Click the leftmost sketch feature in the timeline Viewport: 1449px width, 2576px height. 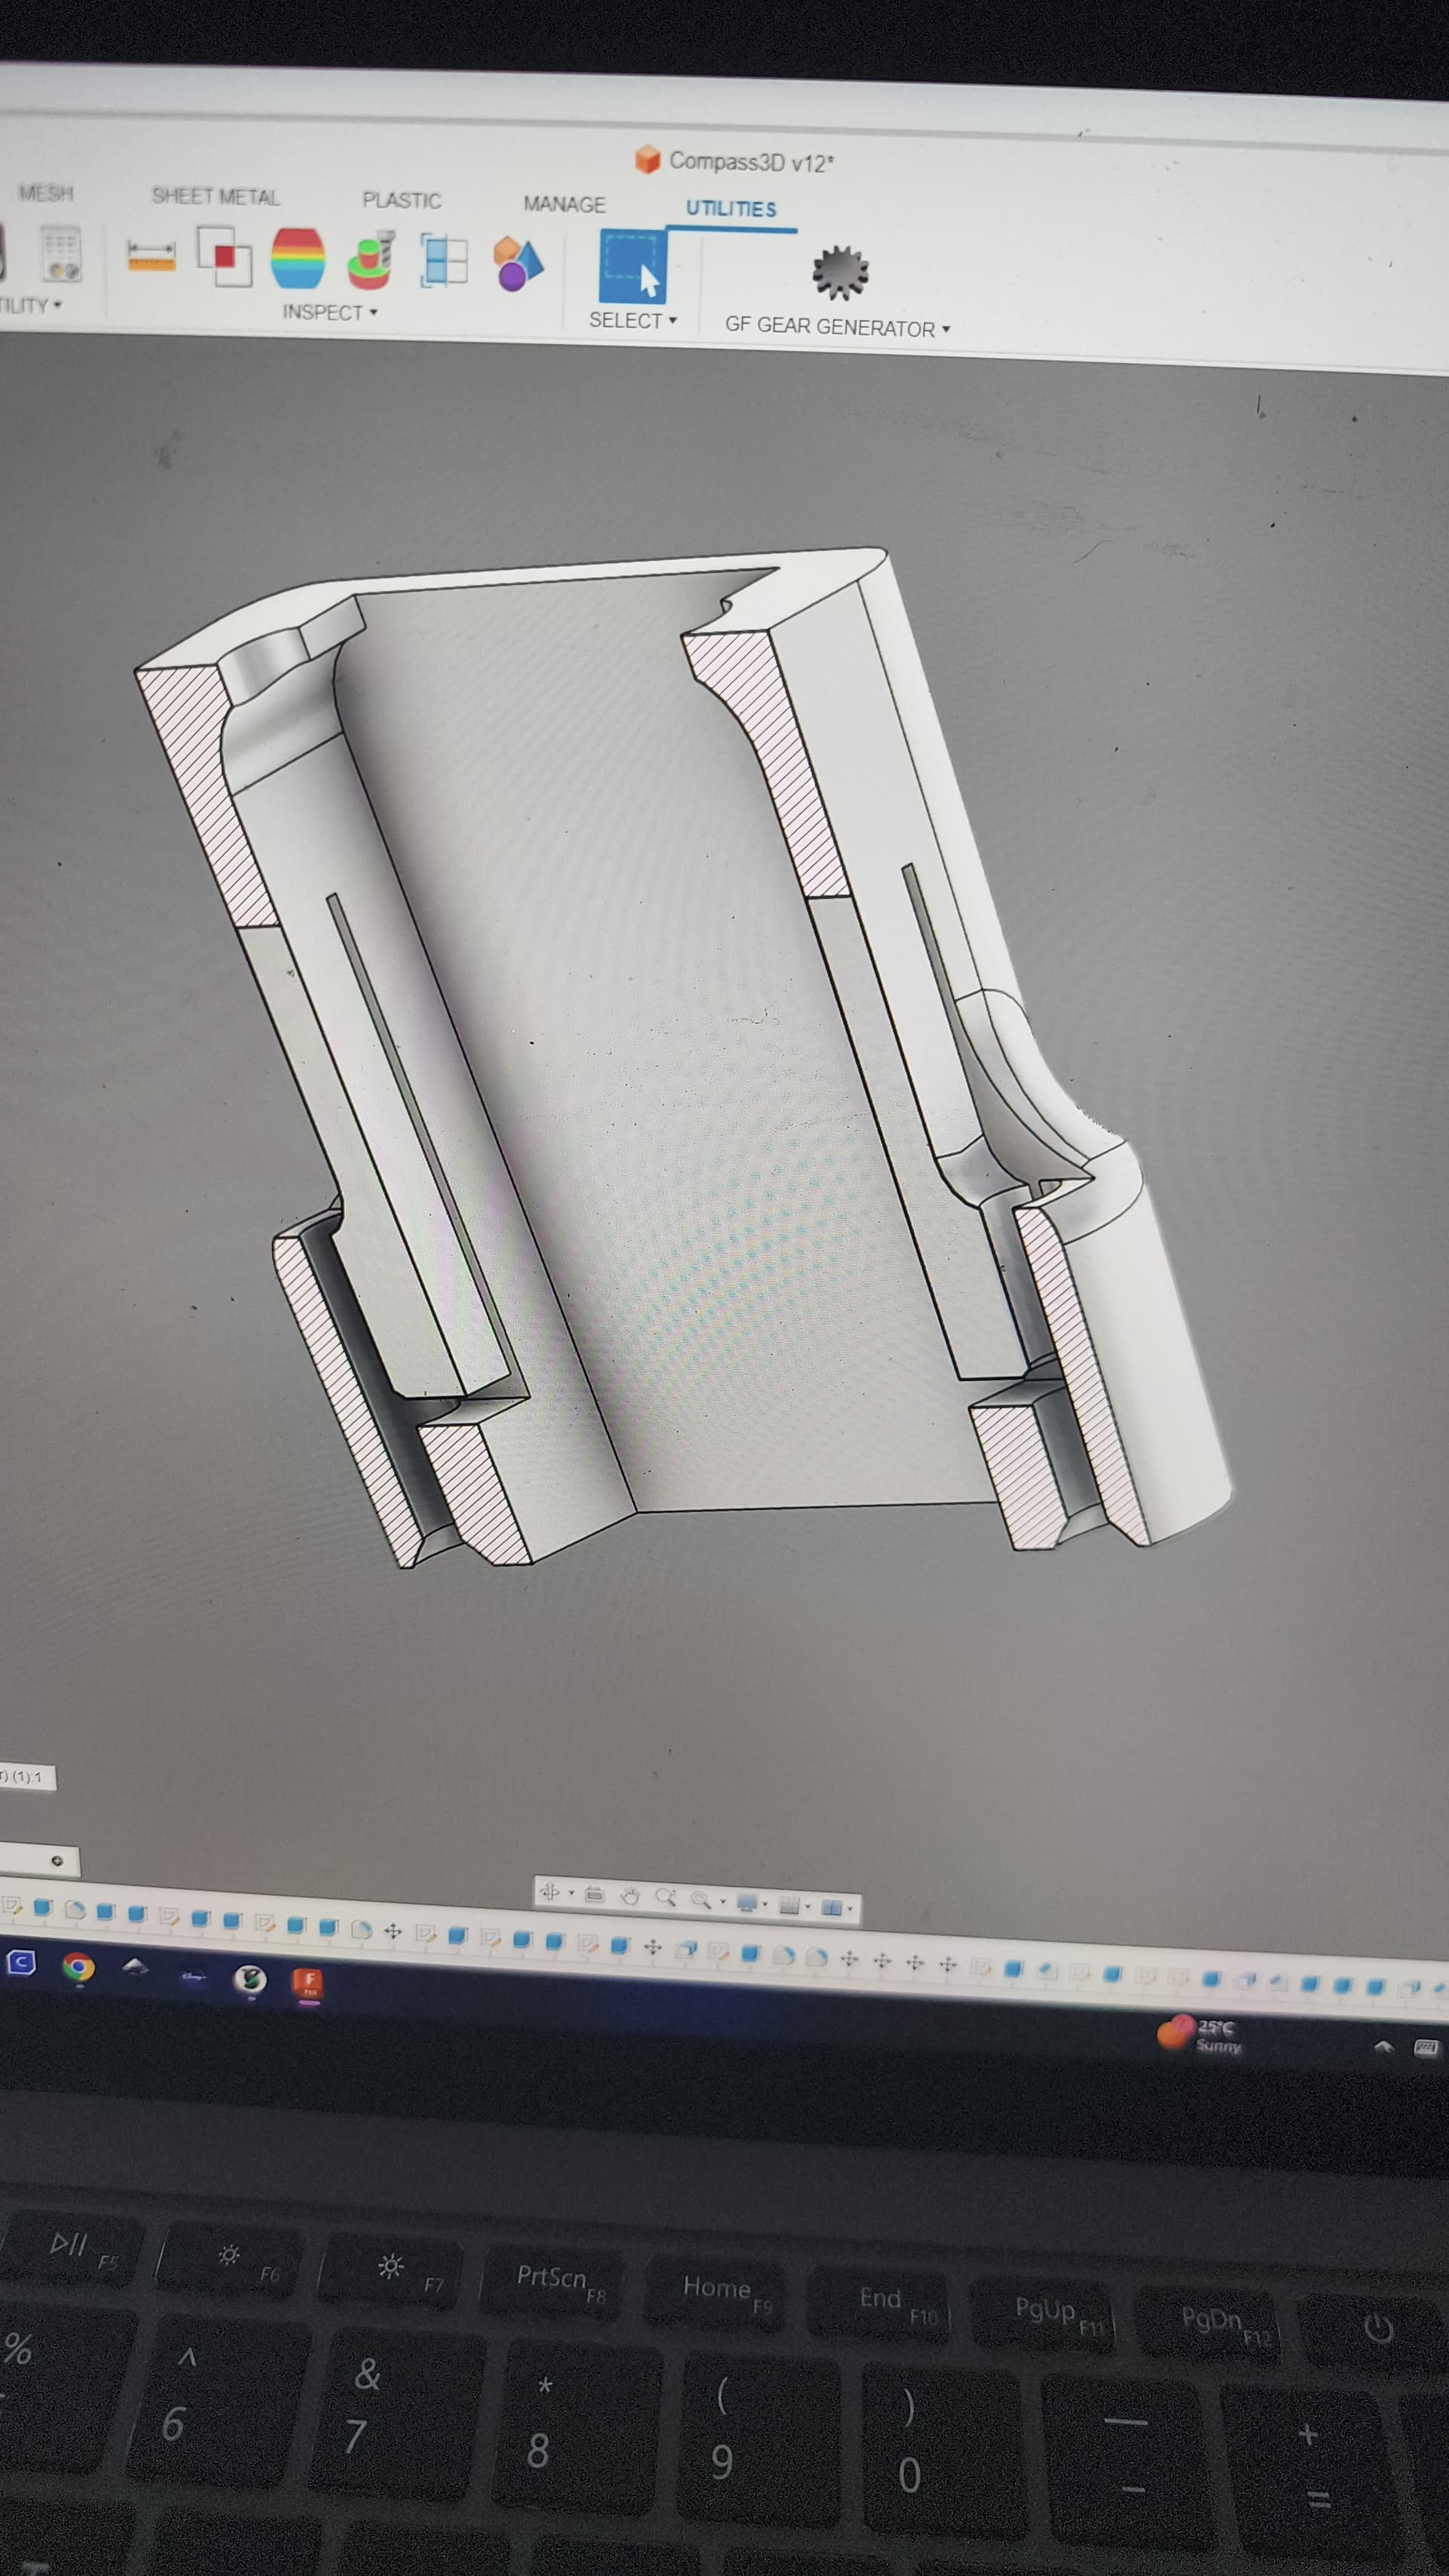(x=11, y=1906)
